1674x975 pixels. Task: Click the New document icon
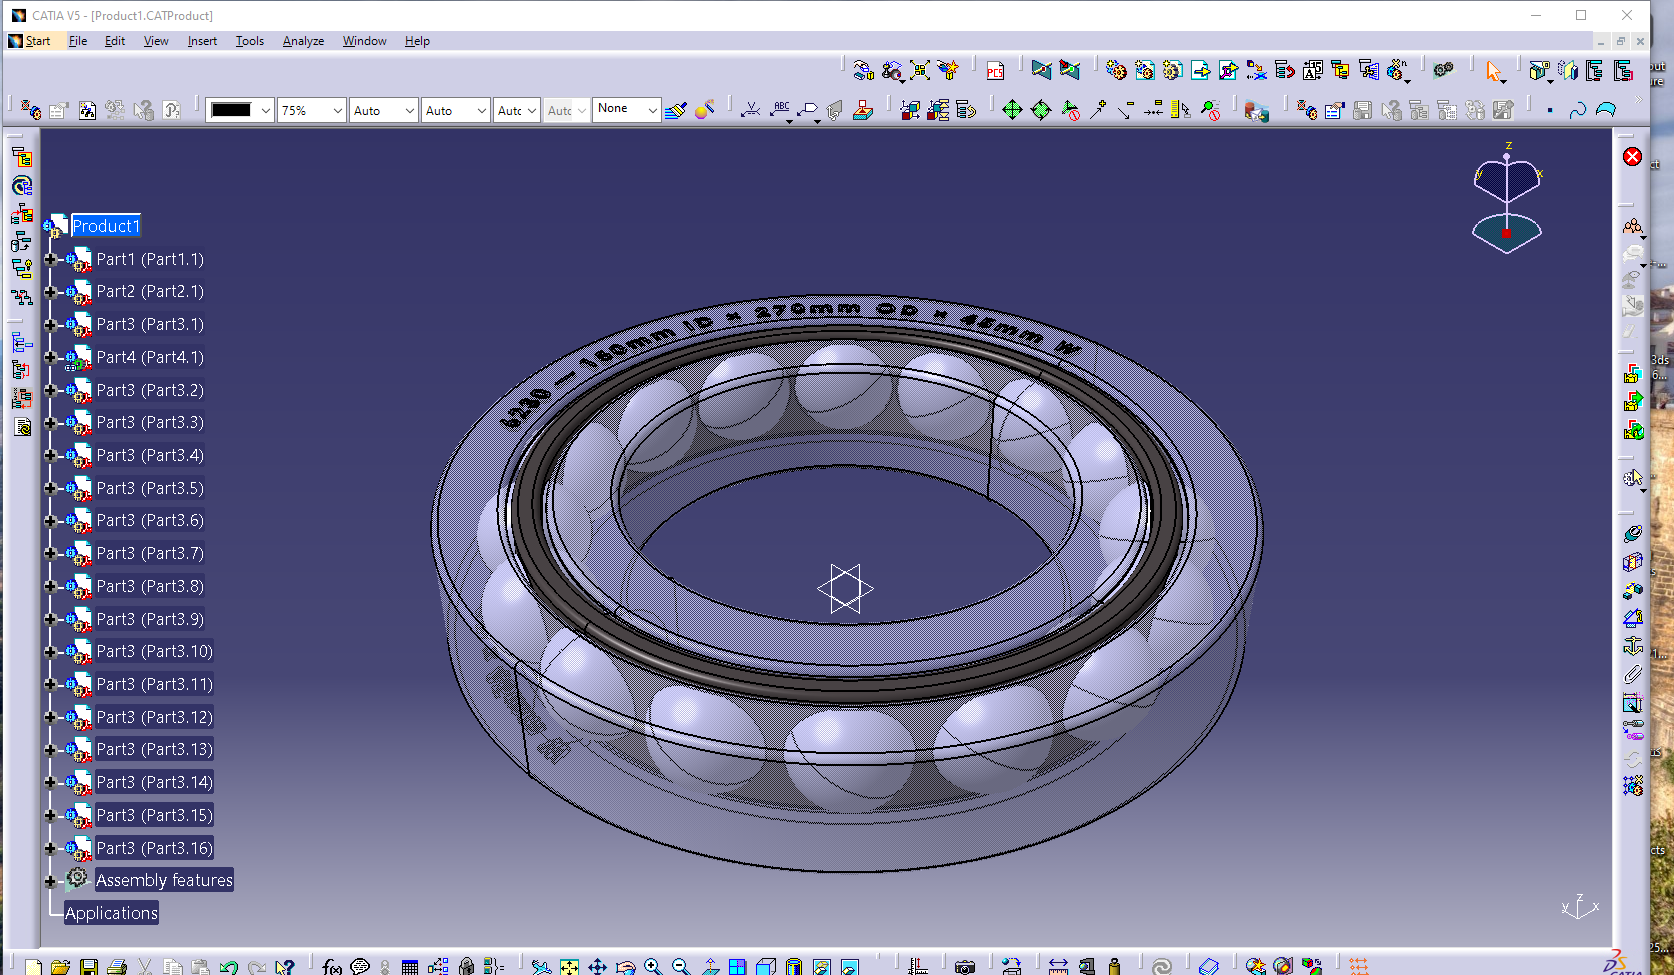click(33, 967)
